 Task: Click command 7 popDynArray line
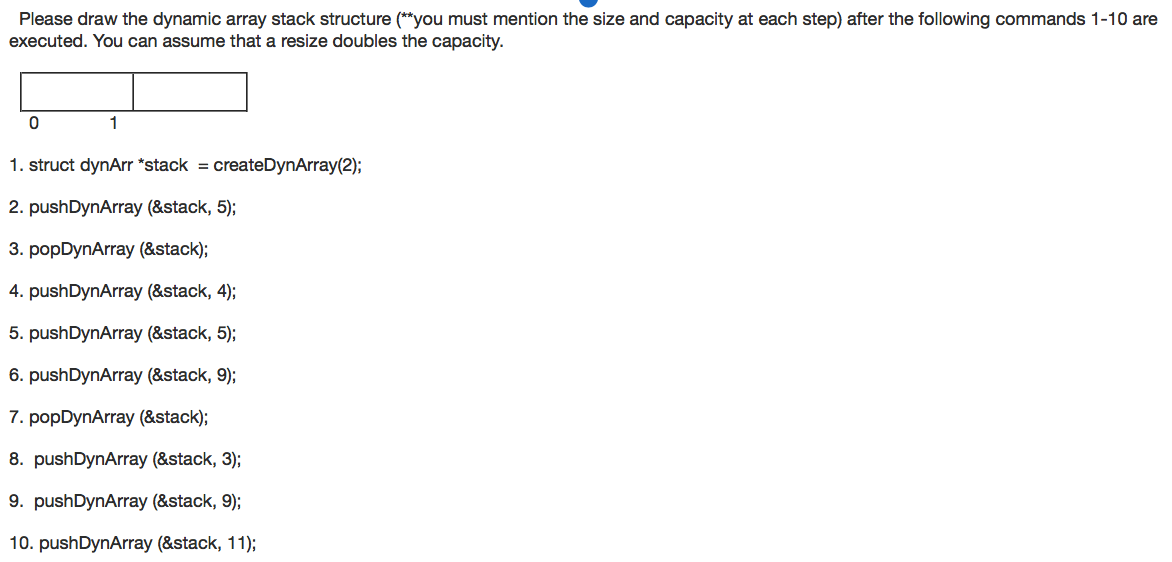[x=108, y=417]
